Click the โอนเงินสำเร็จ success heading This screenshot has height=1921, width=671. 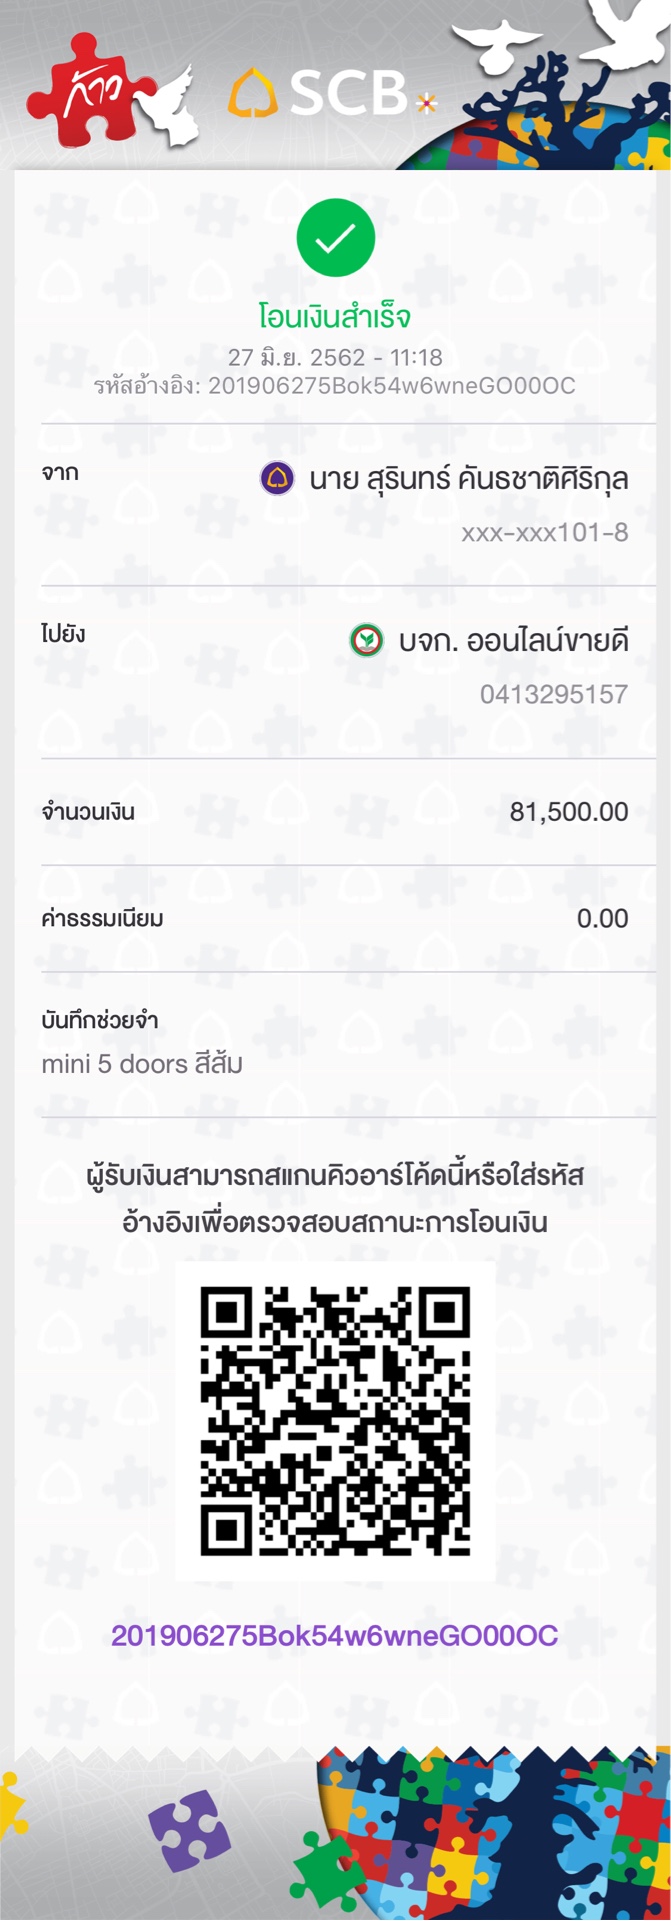[x=335, y=317]
